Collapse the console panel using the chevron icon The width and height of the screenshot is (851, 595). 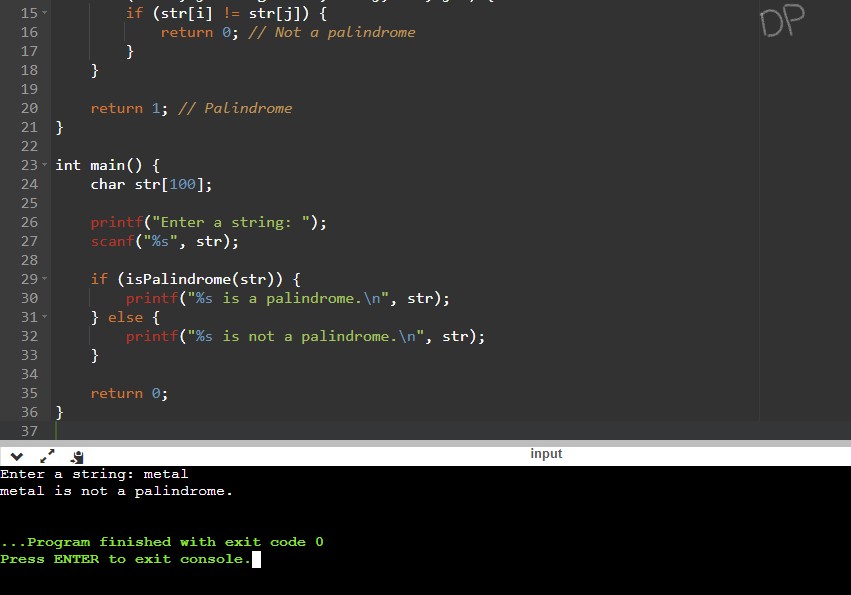(x=14, y=455)
